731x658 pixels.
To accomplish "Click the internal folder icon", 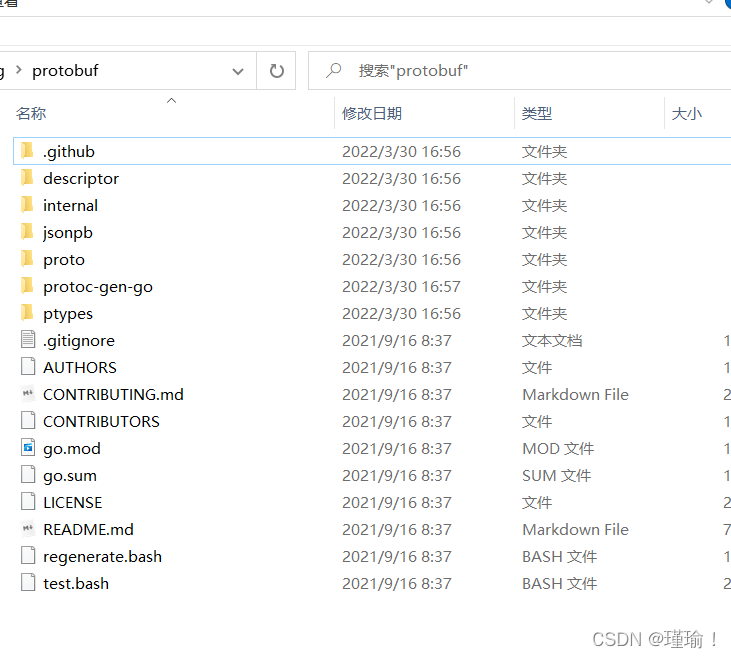I will click(28, 205).
